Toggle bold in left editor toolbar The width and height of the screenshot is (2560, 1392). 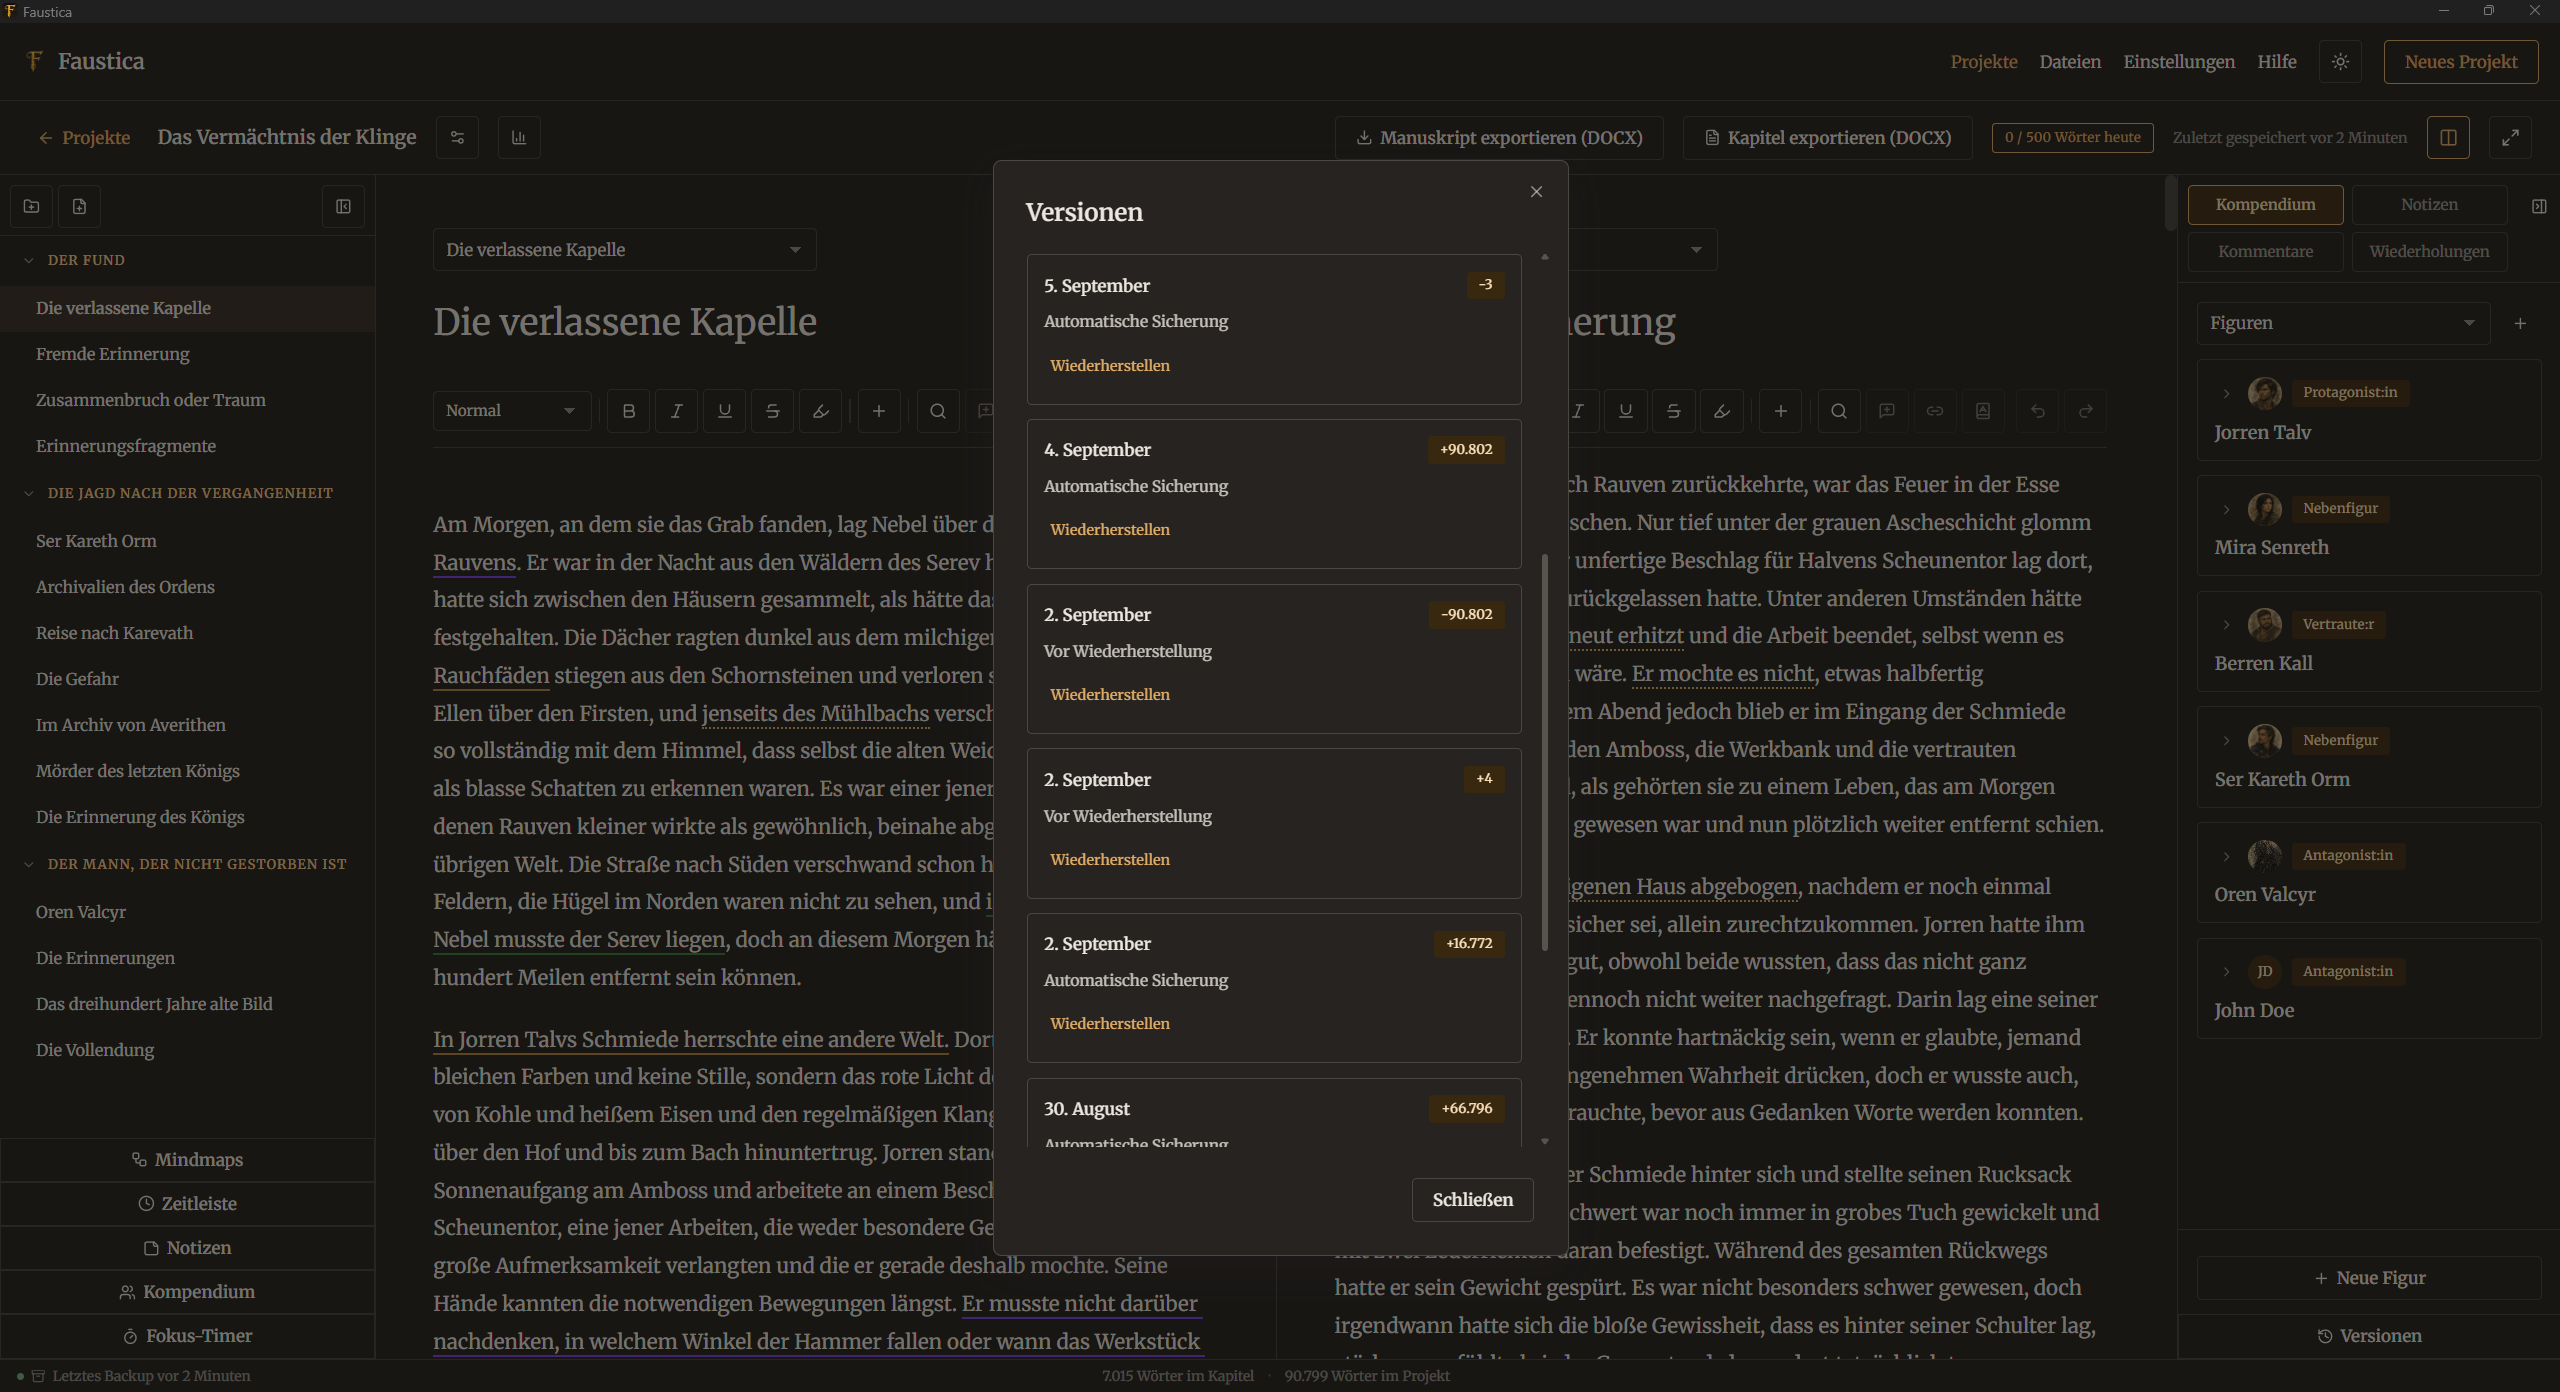(628, 411)
